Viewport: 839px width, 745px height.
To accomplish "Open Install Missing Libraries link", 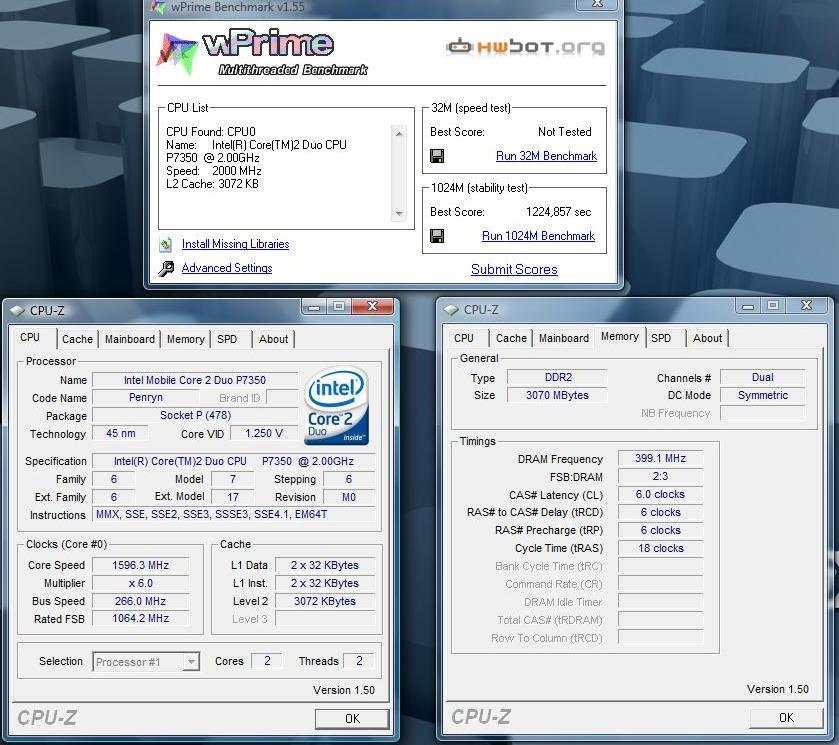I will click(x=235, y=244).
